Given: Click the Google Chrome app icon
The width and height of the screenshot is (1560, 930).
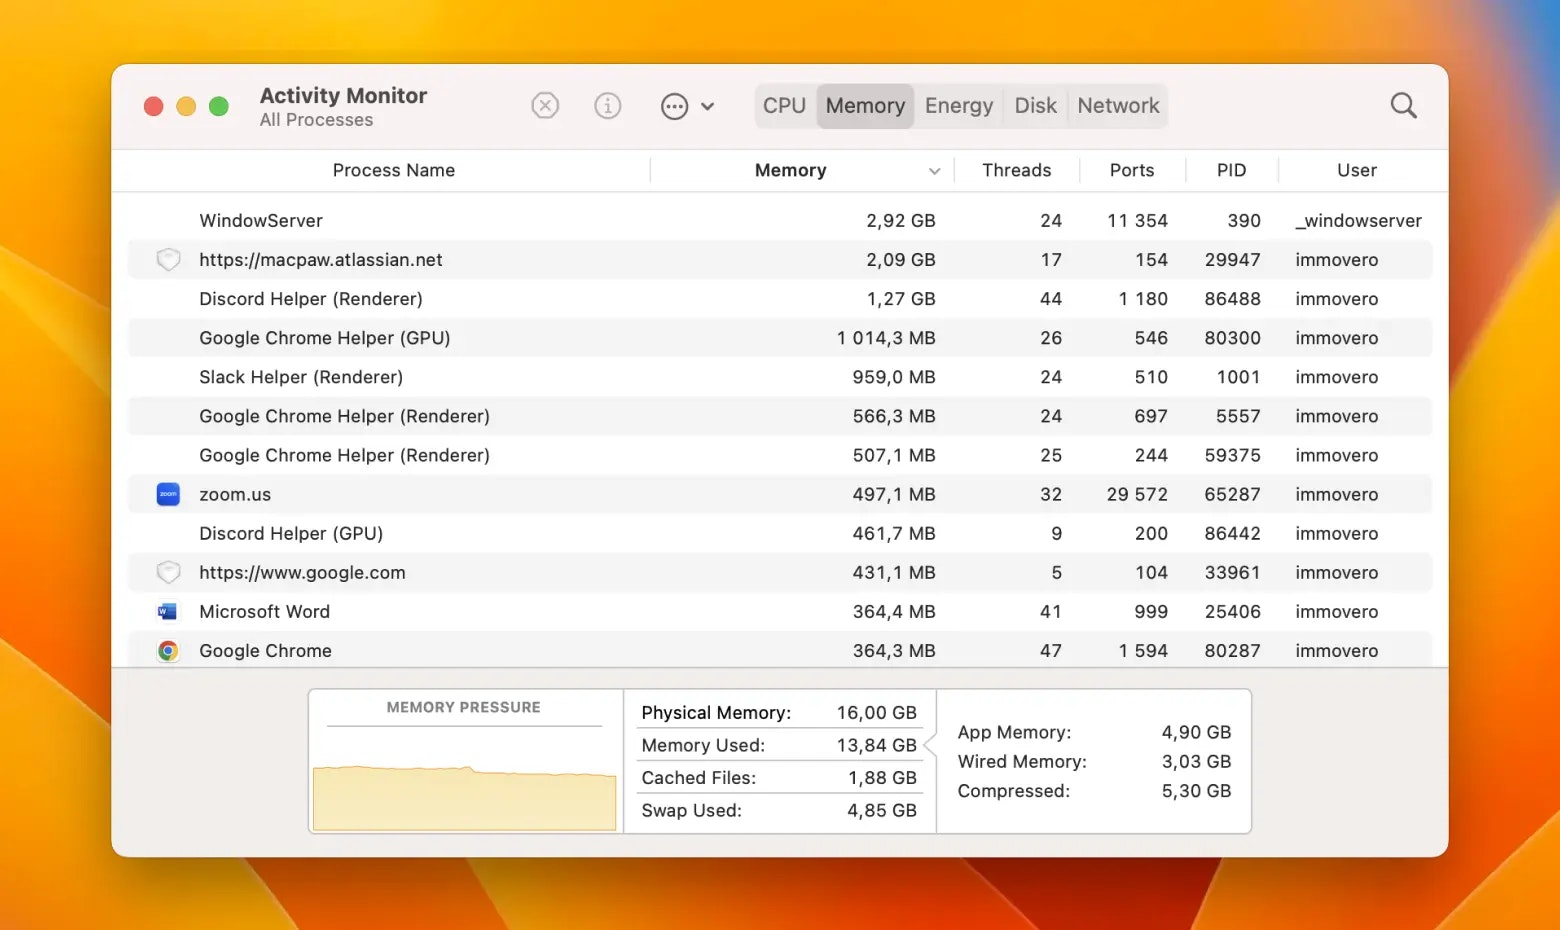Looking at the screenshot, I should point(168,651).
